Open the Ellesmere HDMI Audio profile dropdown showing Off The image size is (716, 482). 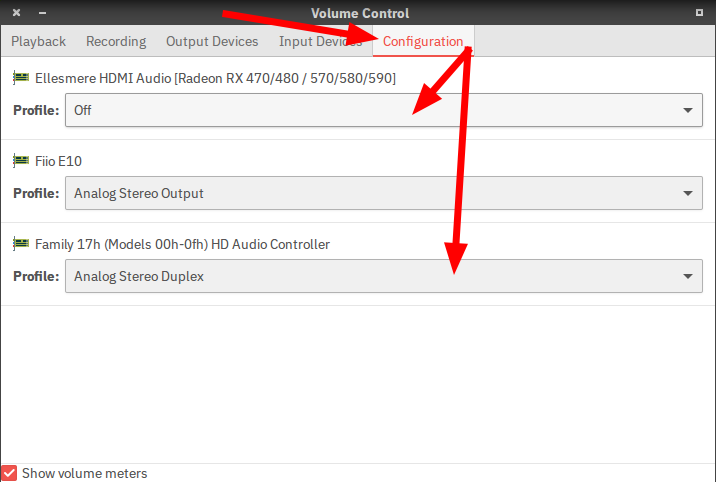click(384, 110)
